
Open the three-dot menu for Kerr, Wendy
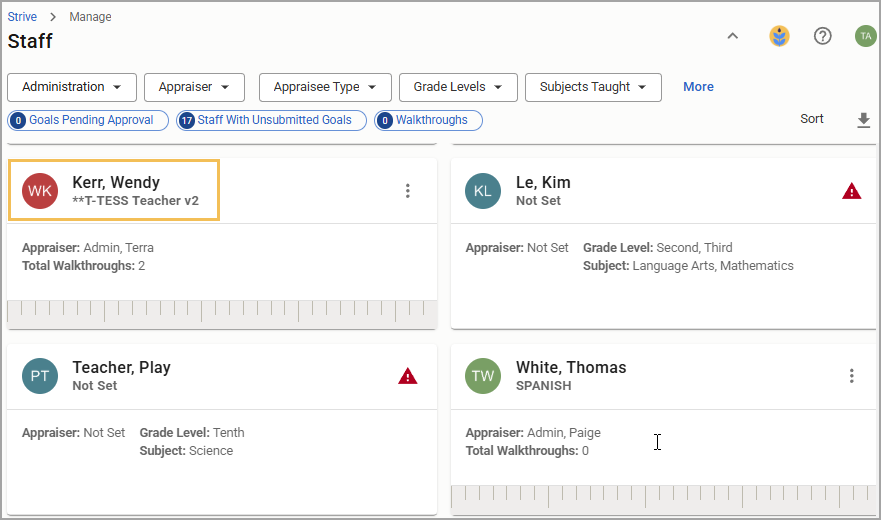coord(408,191)
